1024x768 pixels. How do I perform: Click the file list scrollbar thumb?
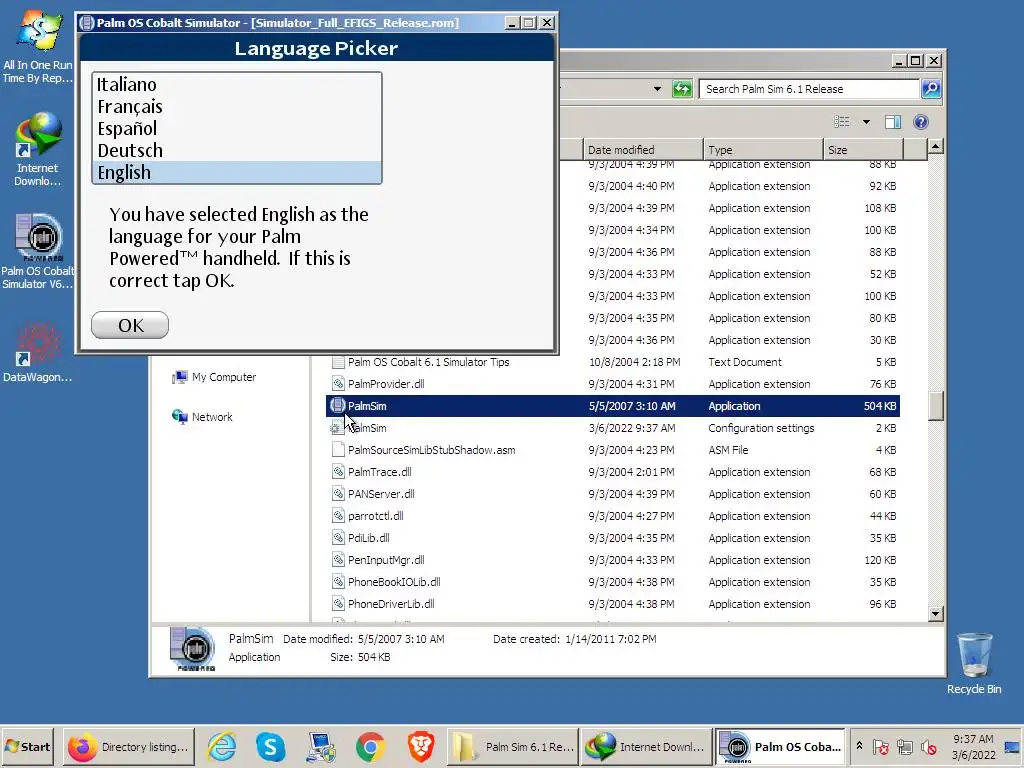click(935, 406)
